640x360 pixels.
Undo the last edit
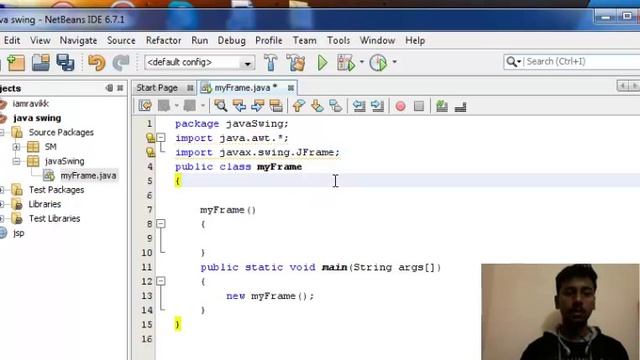coord(97,62)
